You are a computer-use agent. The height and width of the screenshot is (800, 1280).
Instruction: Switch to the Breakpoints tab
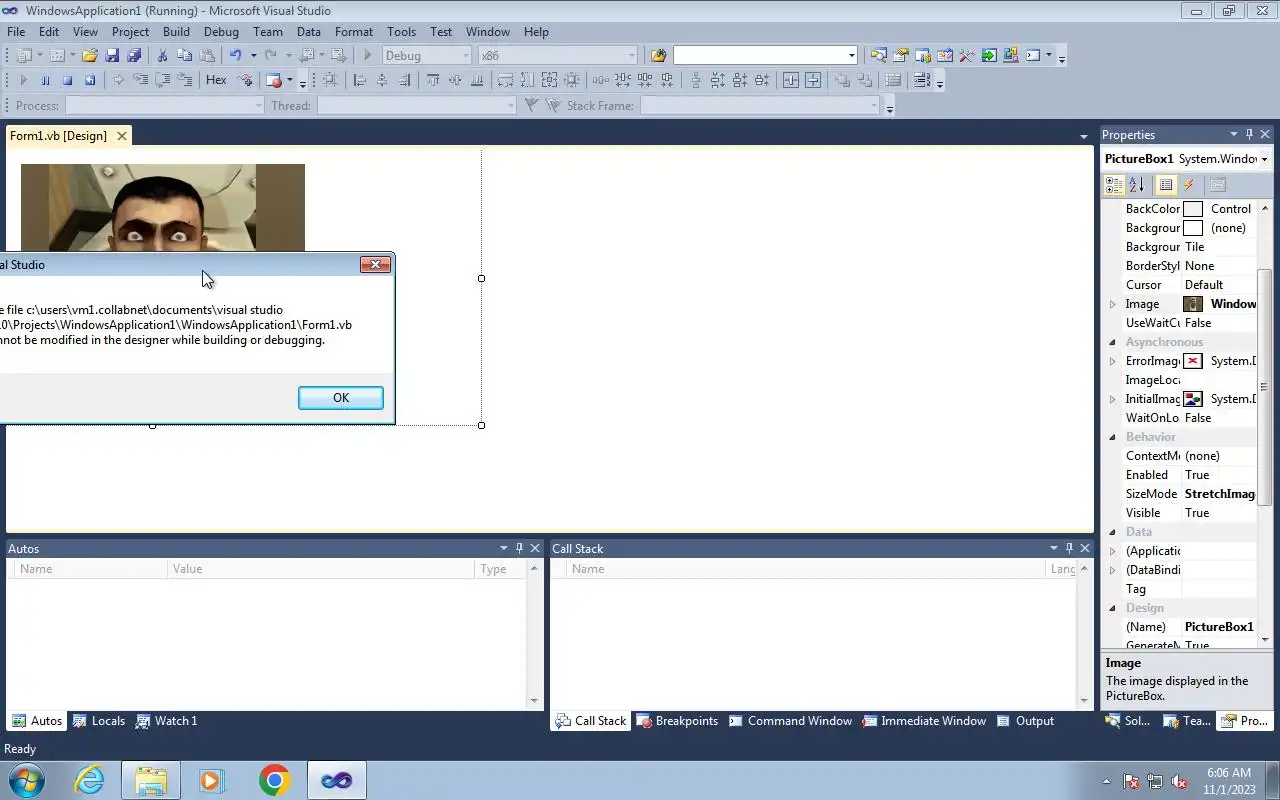[677, 721]
